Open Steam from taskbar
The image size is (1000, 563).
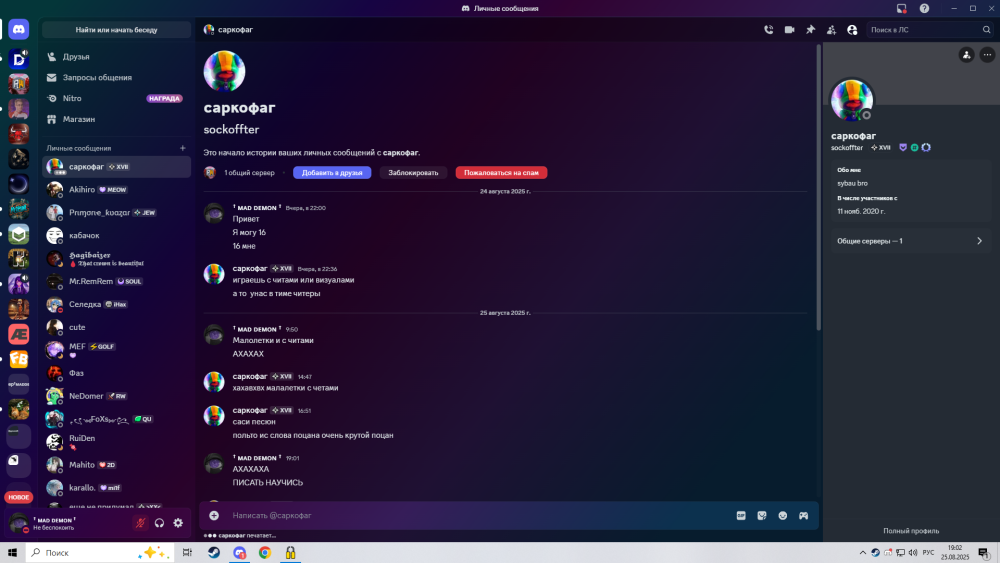(x=214, y=553)
